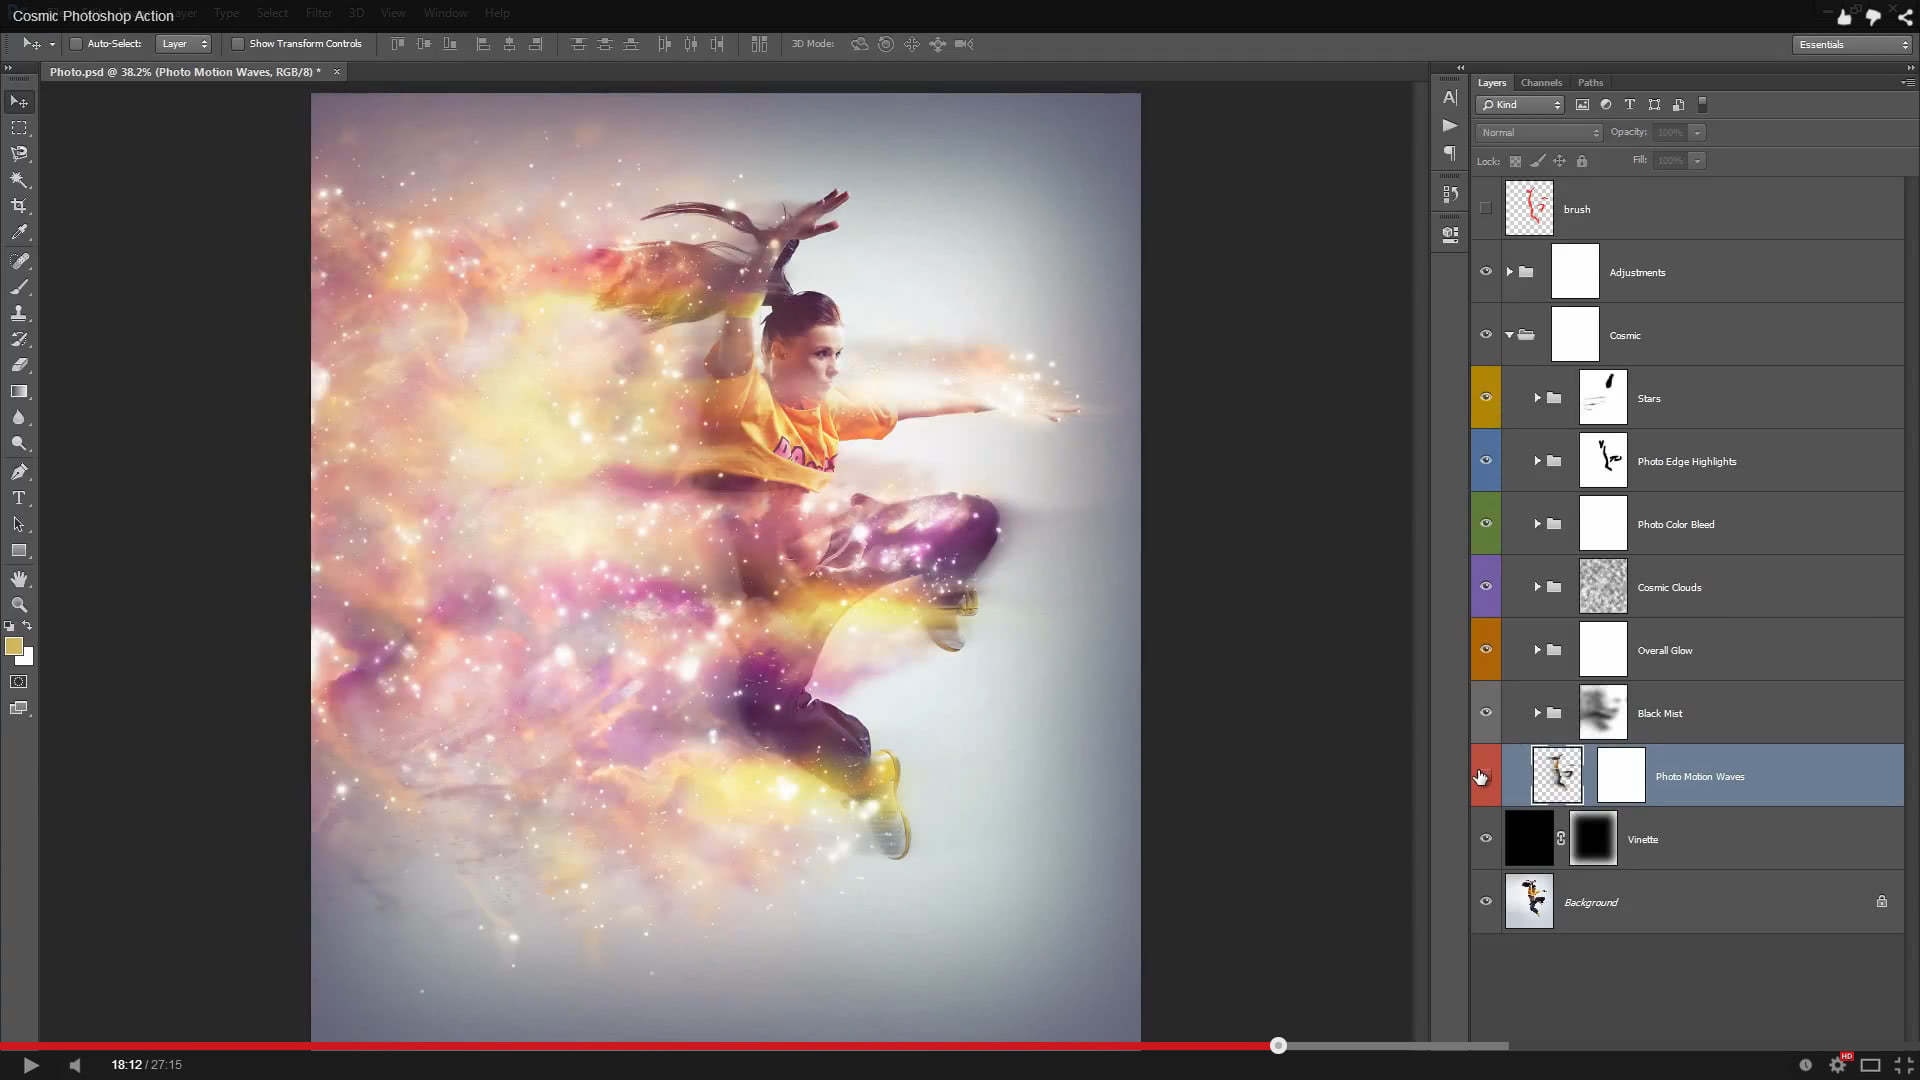The height and width of the screenshot is (1080, 1920).
Task: Open the blend mode dropdown
Action: point(1538,132)
